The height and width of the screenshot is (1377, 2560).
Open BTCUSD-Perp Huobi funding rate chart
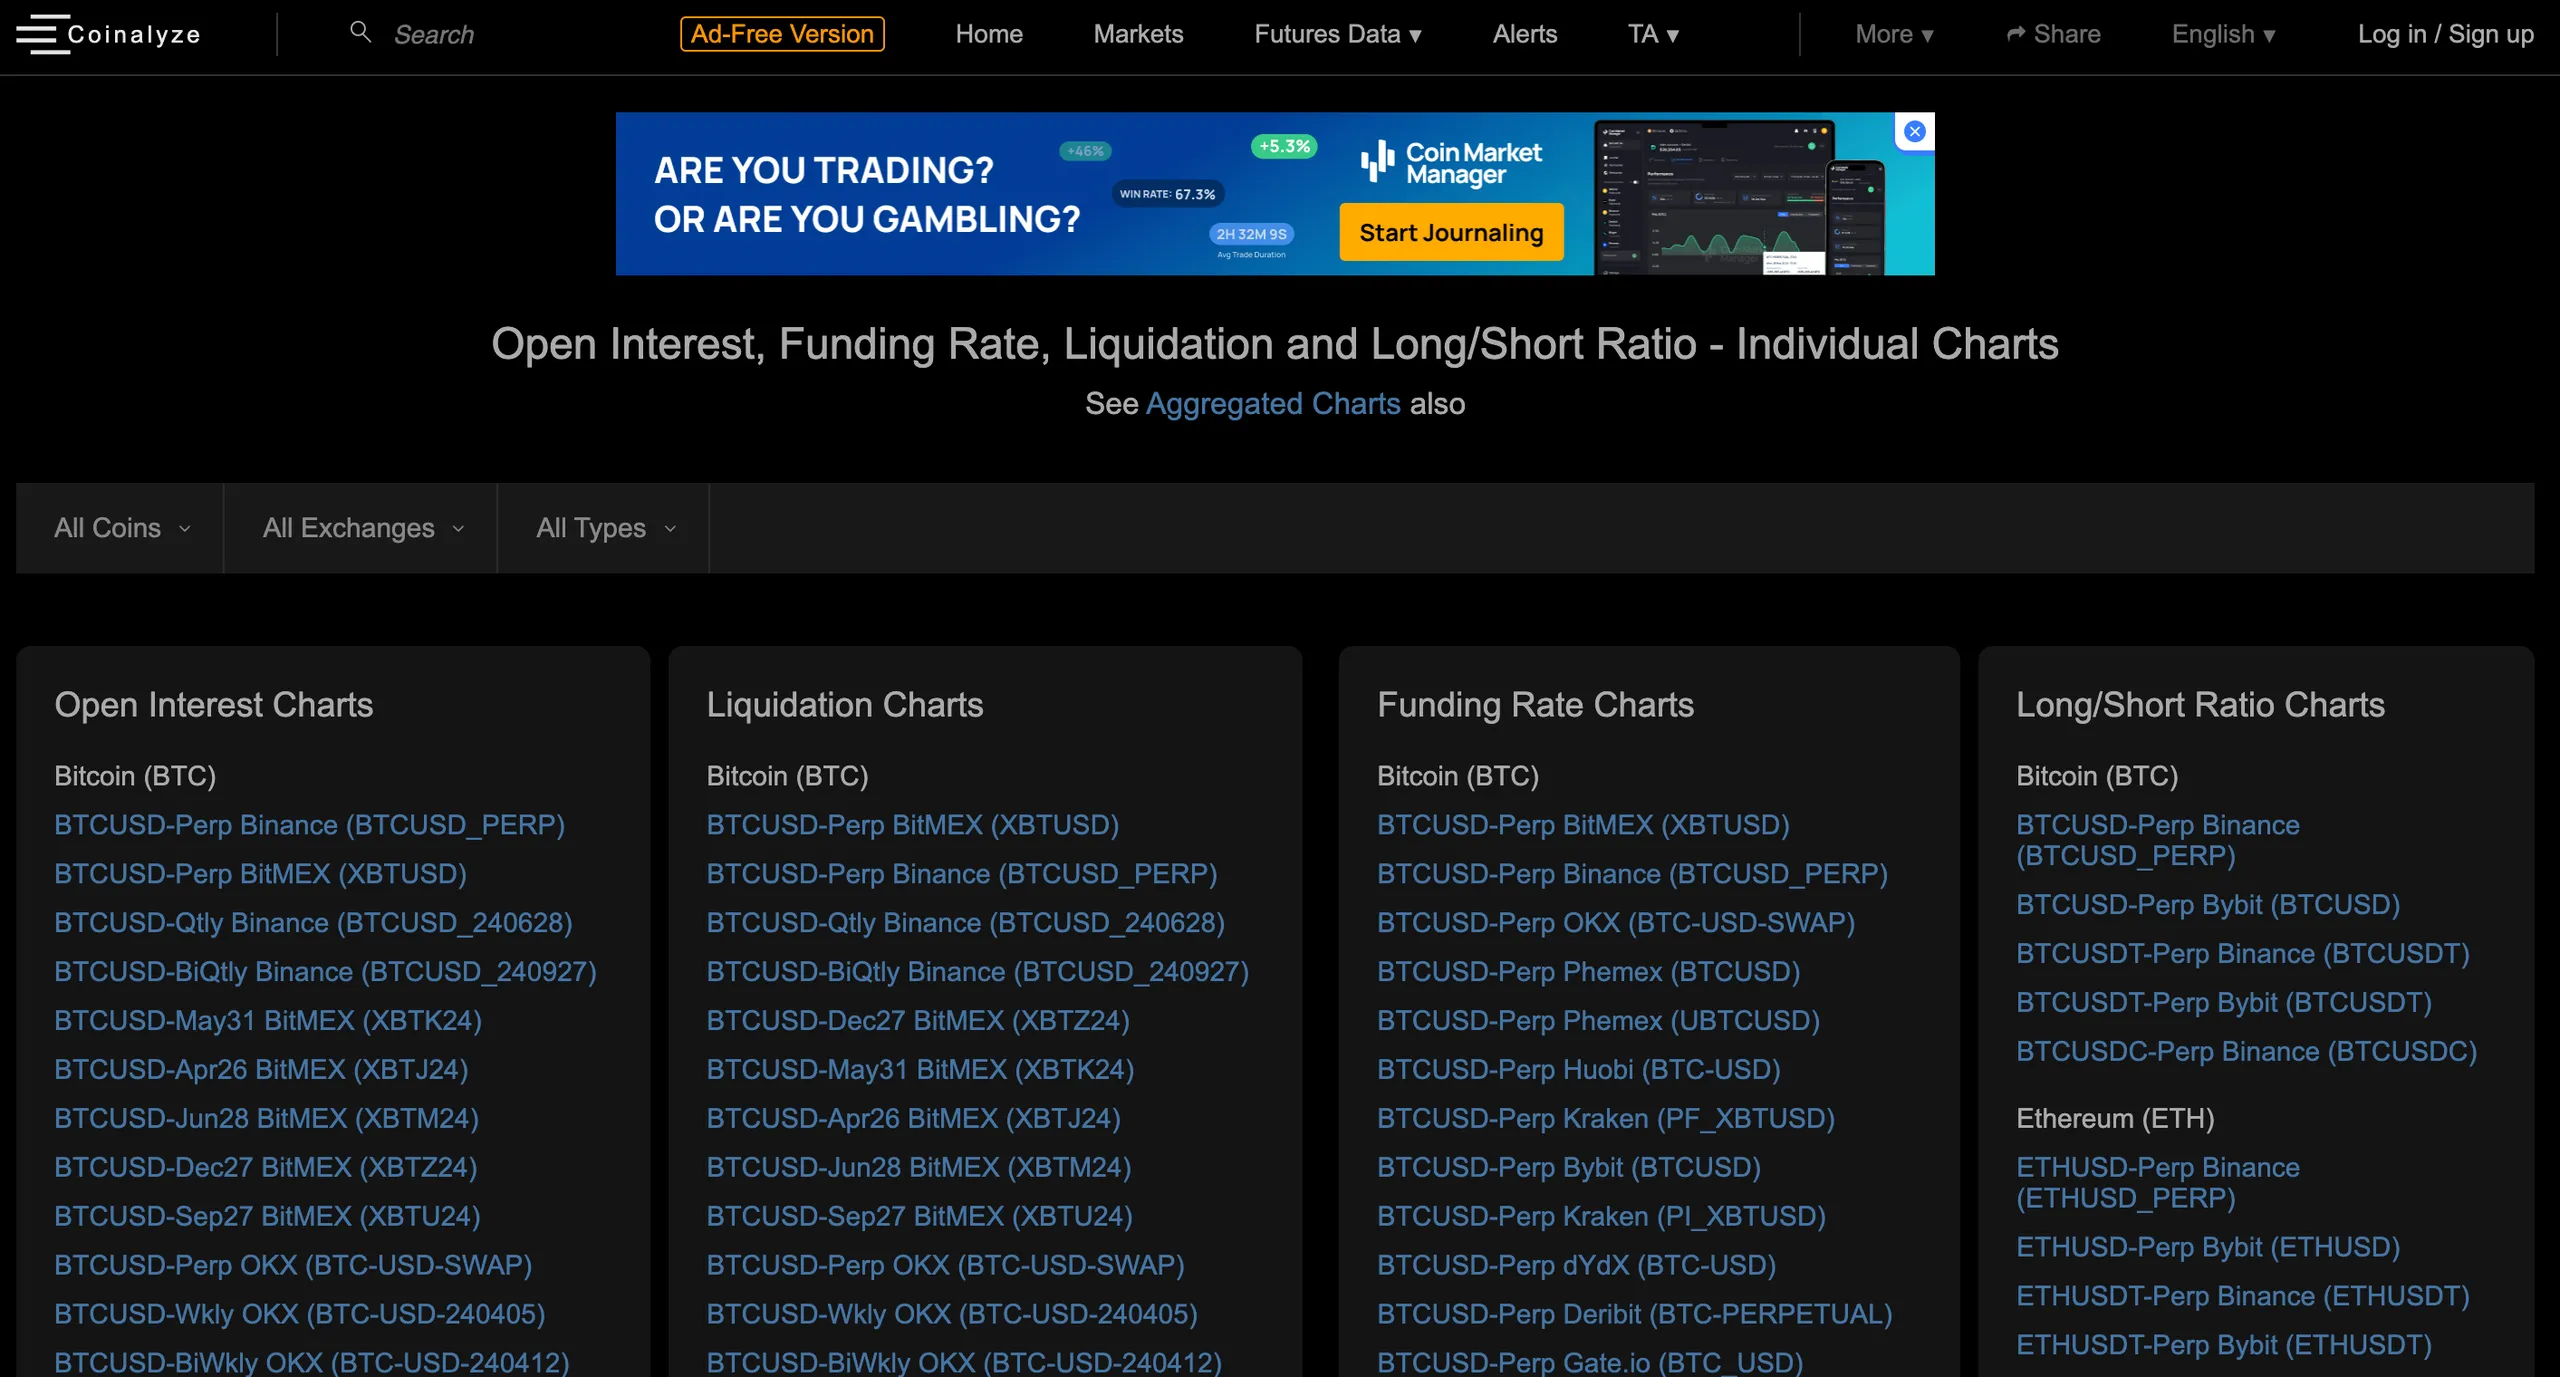(x=1579, y=1070)
